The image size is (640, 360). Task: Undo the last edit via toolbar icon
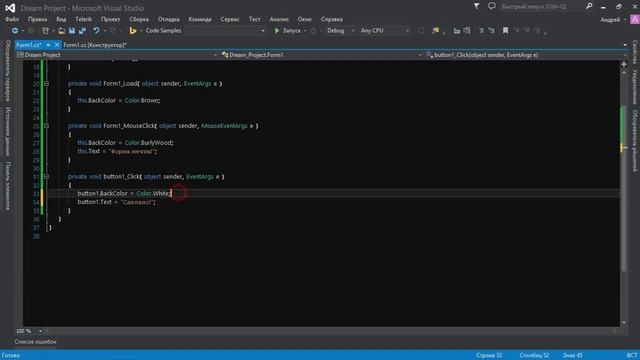96,31
